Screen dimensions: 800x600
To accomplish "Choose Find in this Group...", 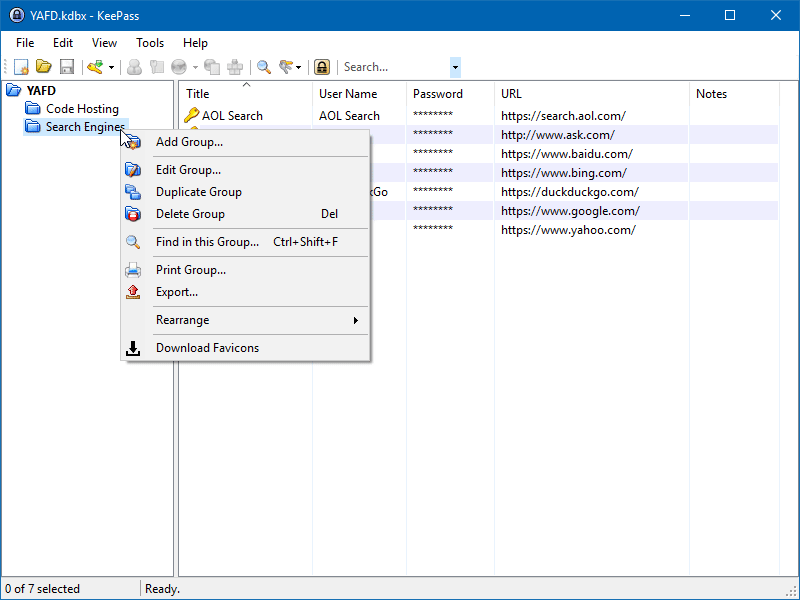I will click(x=245, y=242).
